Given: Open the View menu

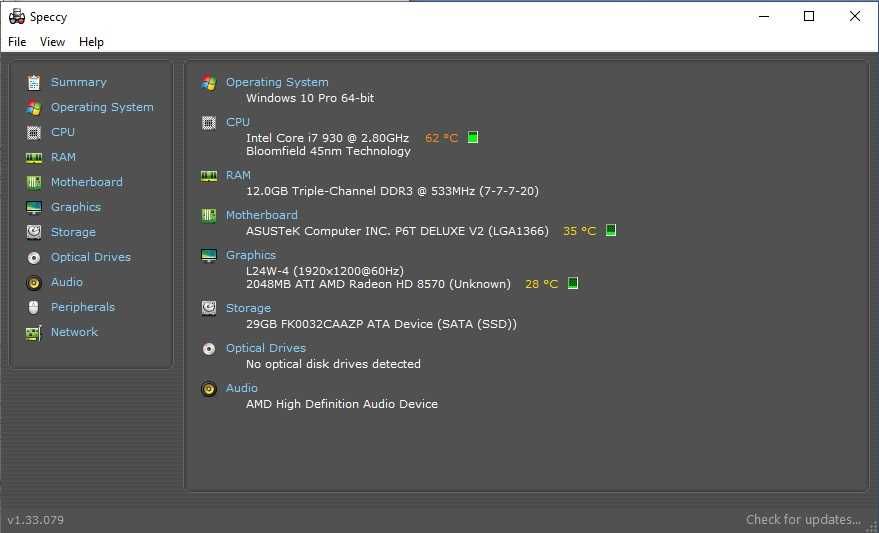Looking at the screenshot, I should pyautogui.click(x=52, y=42).
